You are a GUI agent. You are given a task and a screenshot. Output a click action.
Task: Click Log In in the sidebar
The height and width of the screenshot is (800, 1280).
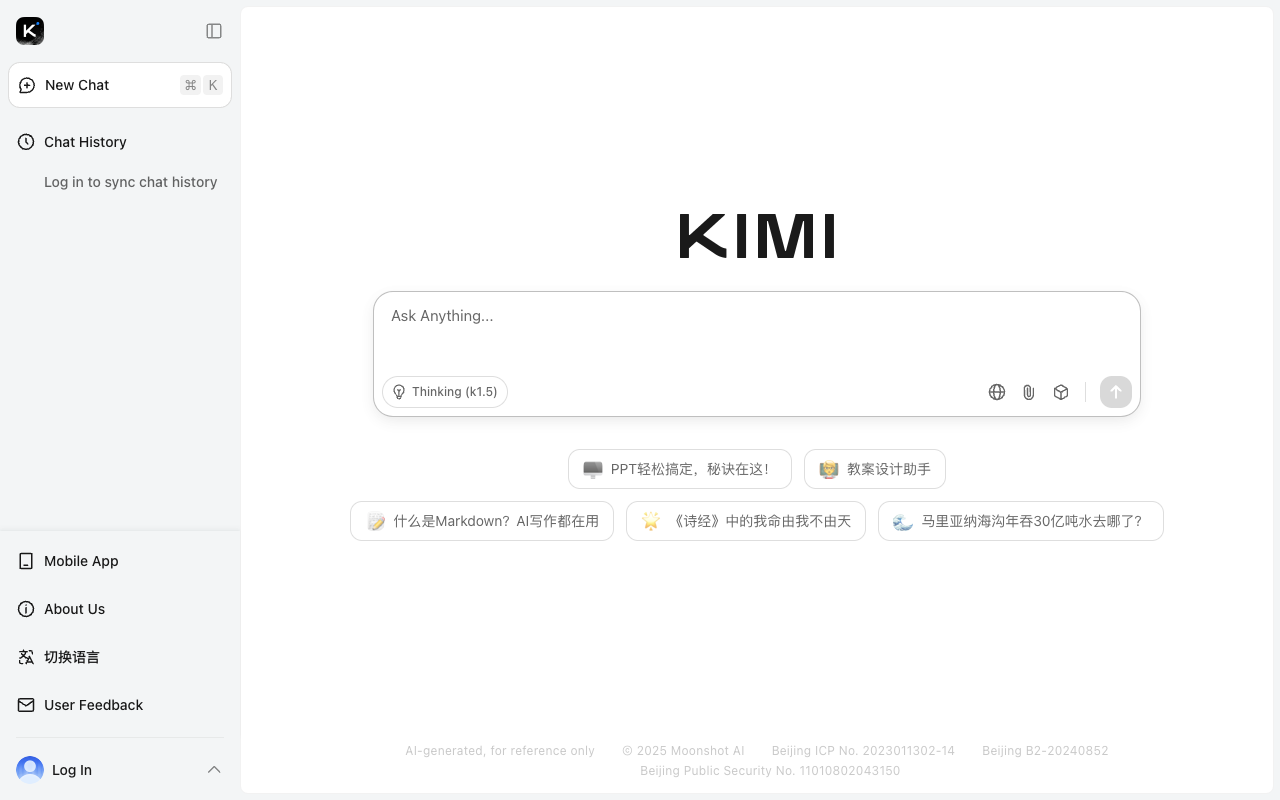tap(72, 770)
